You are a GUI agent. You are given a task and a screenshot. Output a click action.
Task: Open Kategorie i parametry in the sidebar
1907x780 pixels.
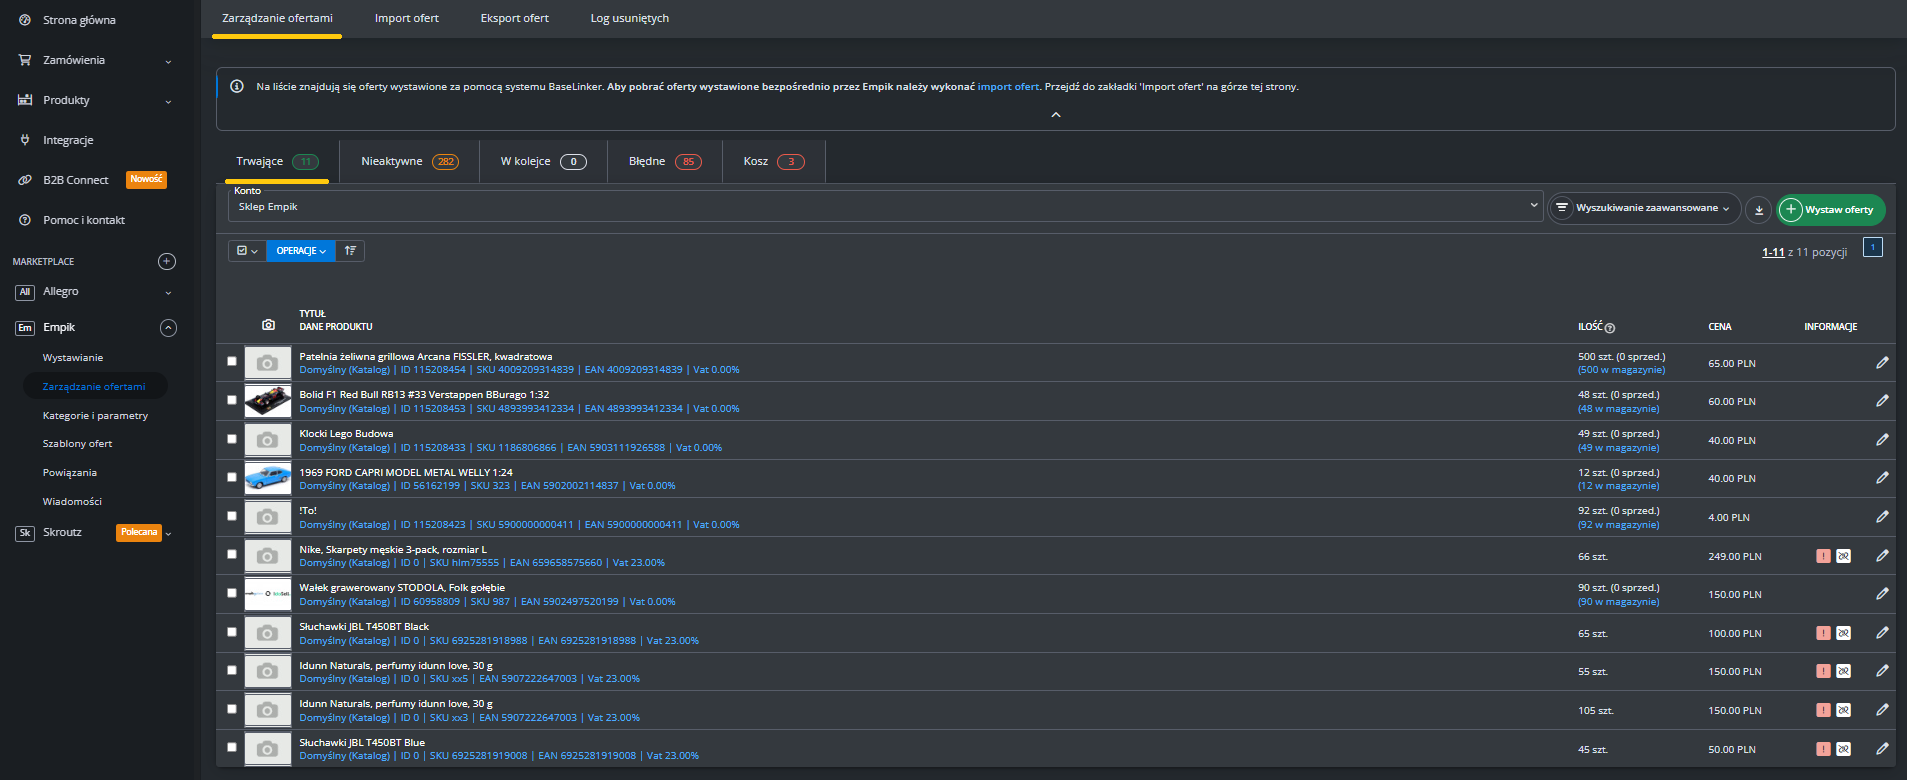point(95,415)
